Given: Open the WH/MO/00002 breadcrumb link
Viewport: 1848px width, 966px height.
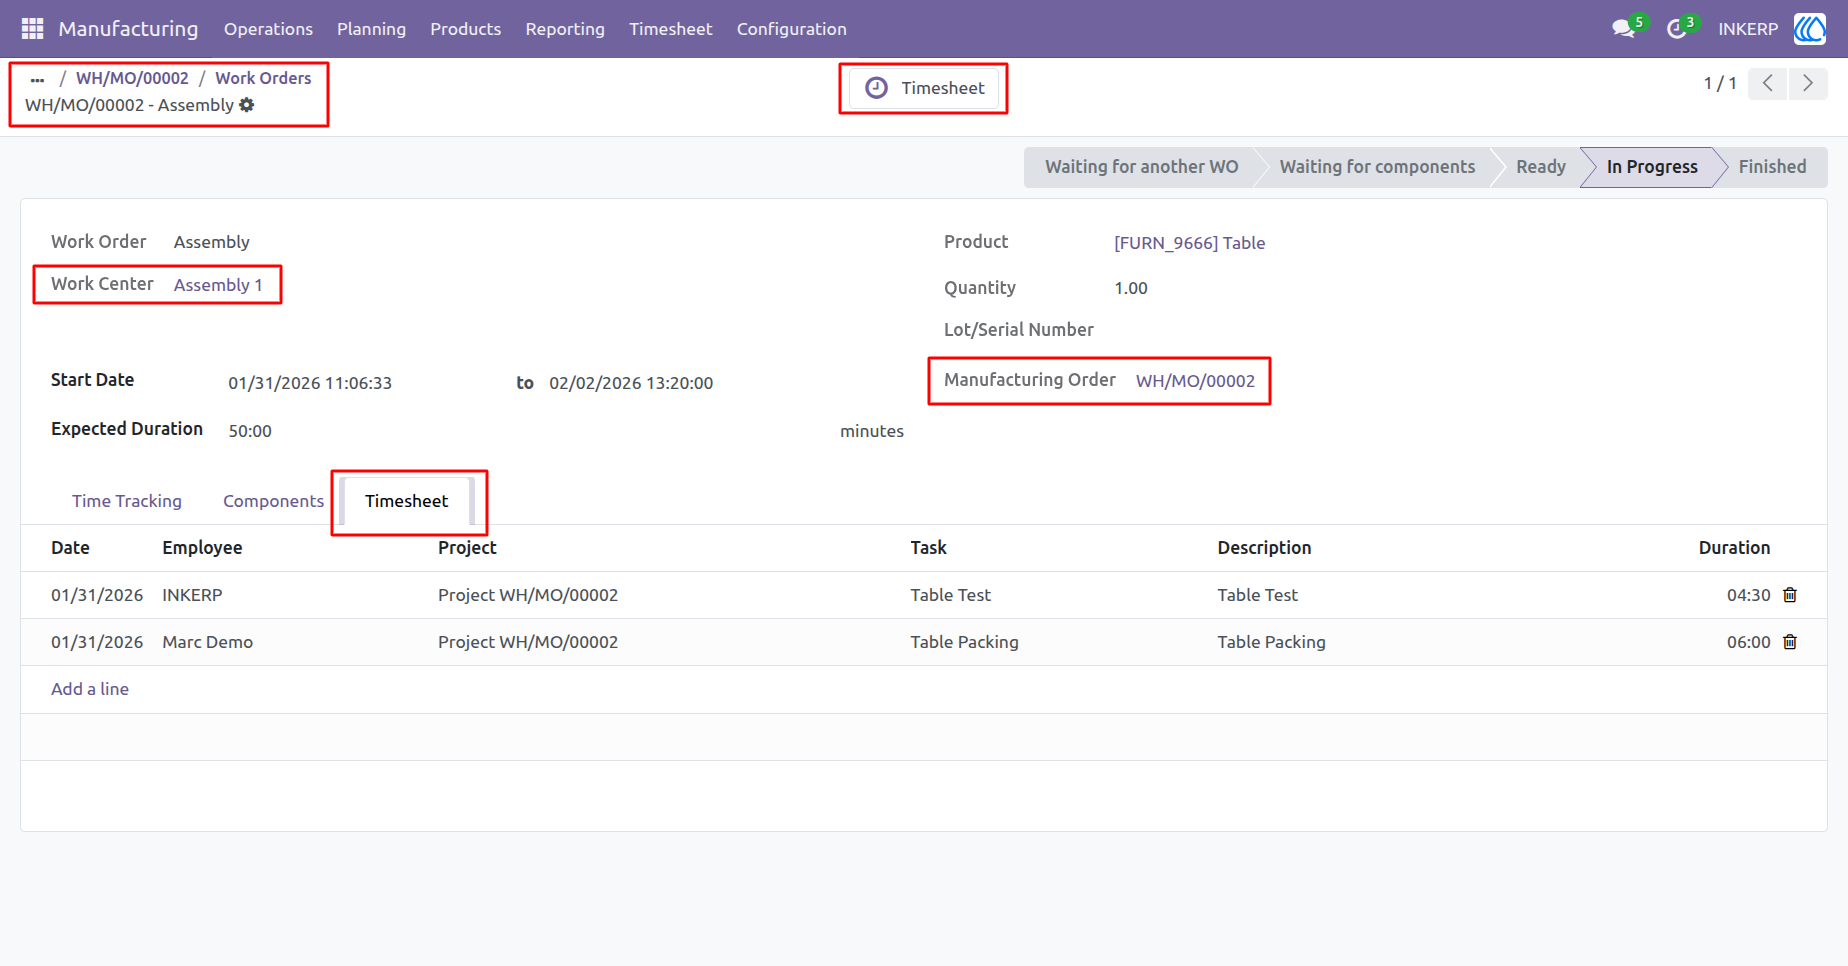Looking at the screenshot, I should [132, 78].
